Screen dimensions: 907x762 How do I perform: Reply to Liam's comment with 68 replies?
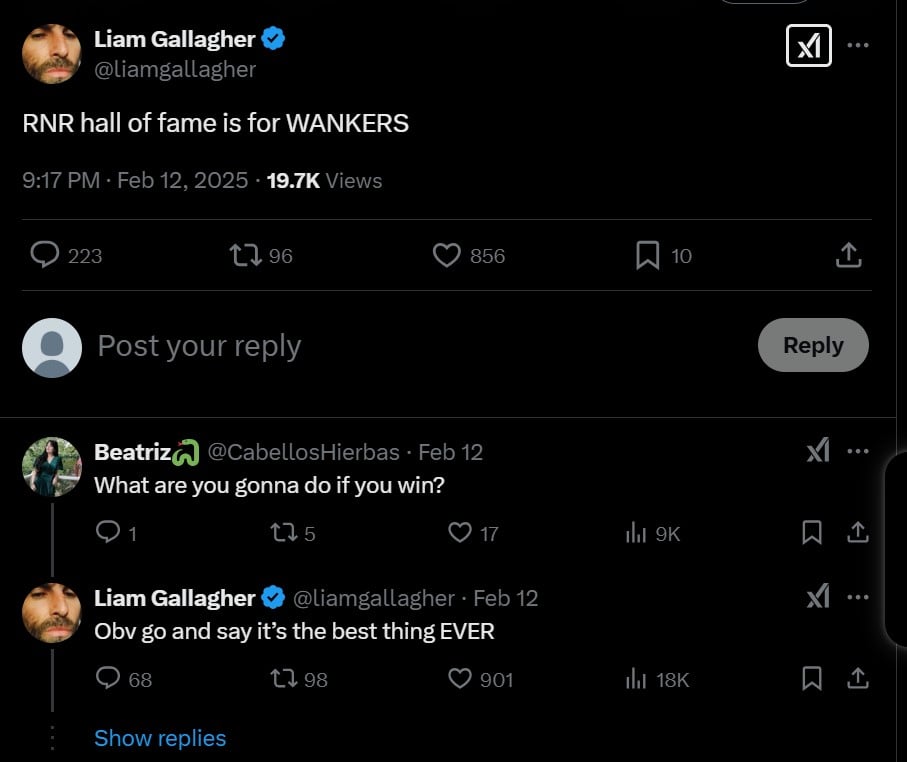[109, 679]
